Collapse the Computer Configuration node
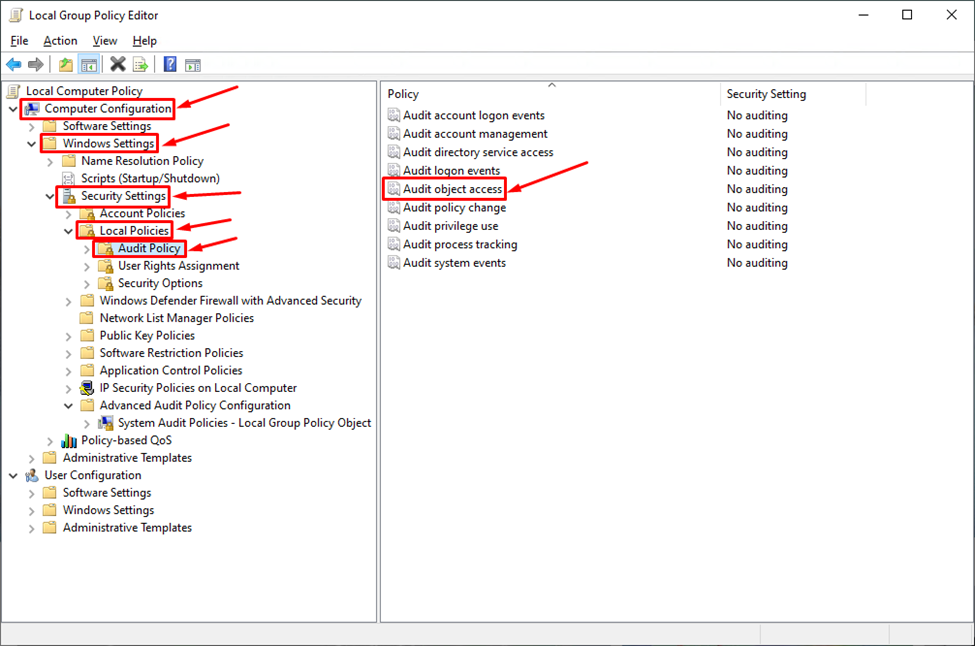 click(13, 109)
